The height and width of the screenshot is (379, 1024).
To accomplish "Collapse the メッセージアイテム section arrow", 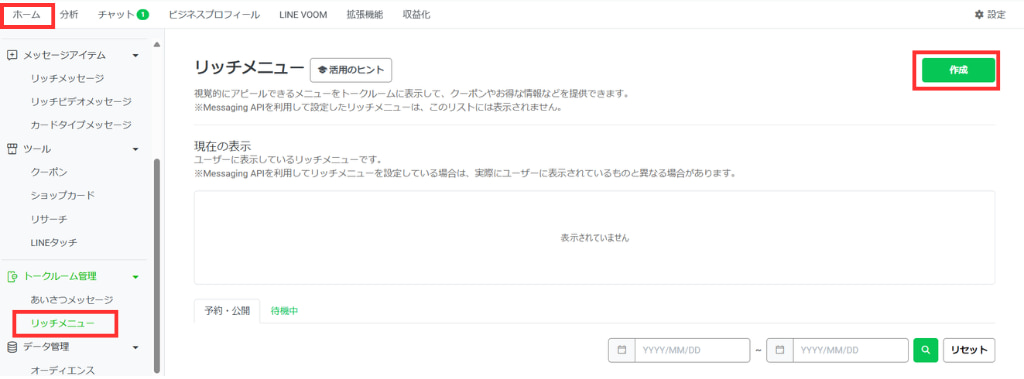I will (135, 56).
